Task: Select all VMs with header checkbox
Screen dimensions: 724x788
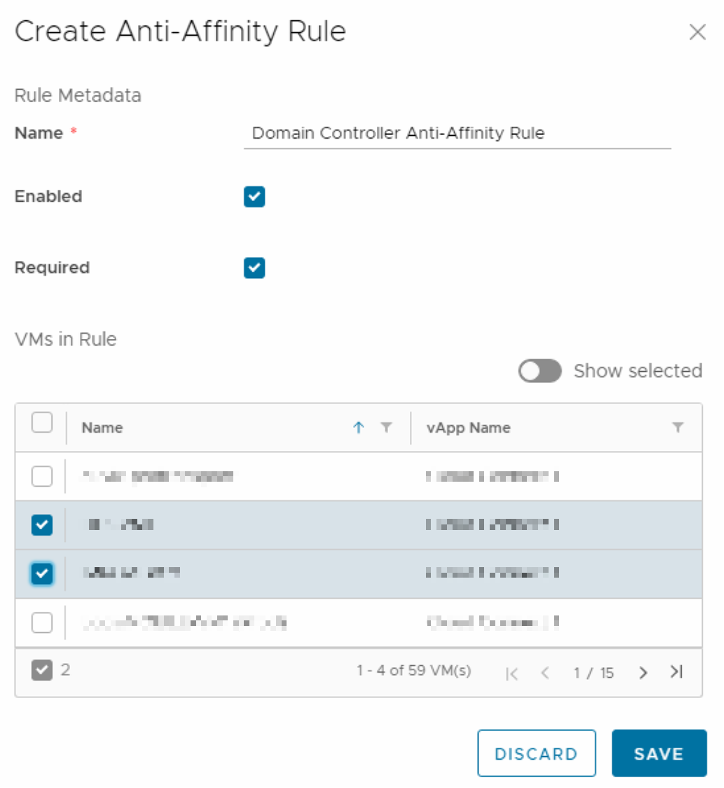Action: [42, 423]
